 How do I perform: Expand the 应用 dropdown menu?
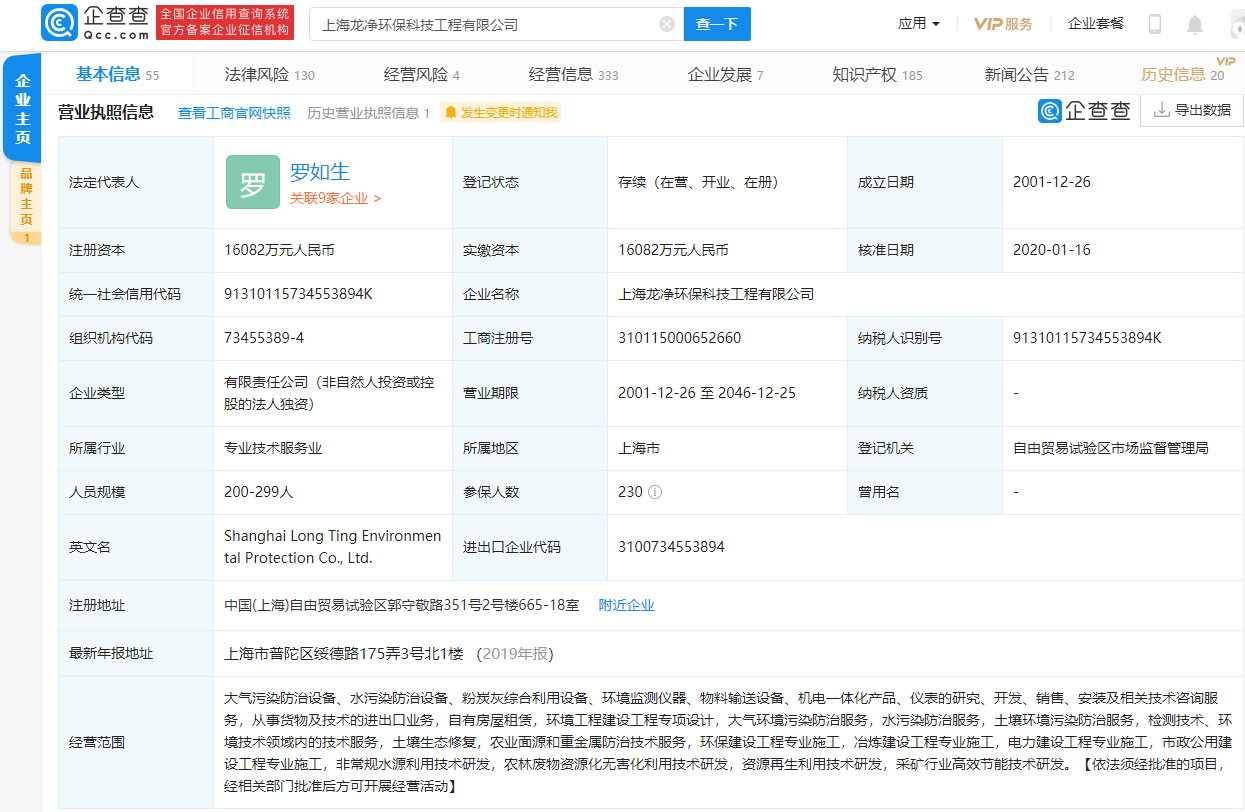coord(919,24)
